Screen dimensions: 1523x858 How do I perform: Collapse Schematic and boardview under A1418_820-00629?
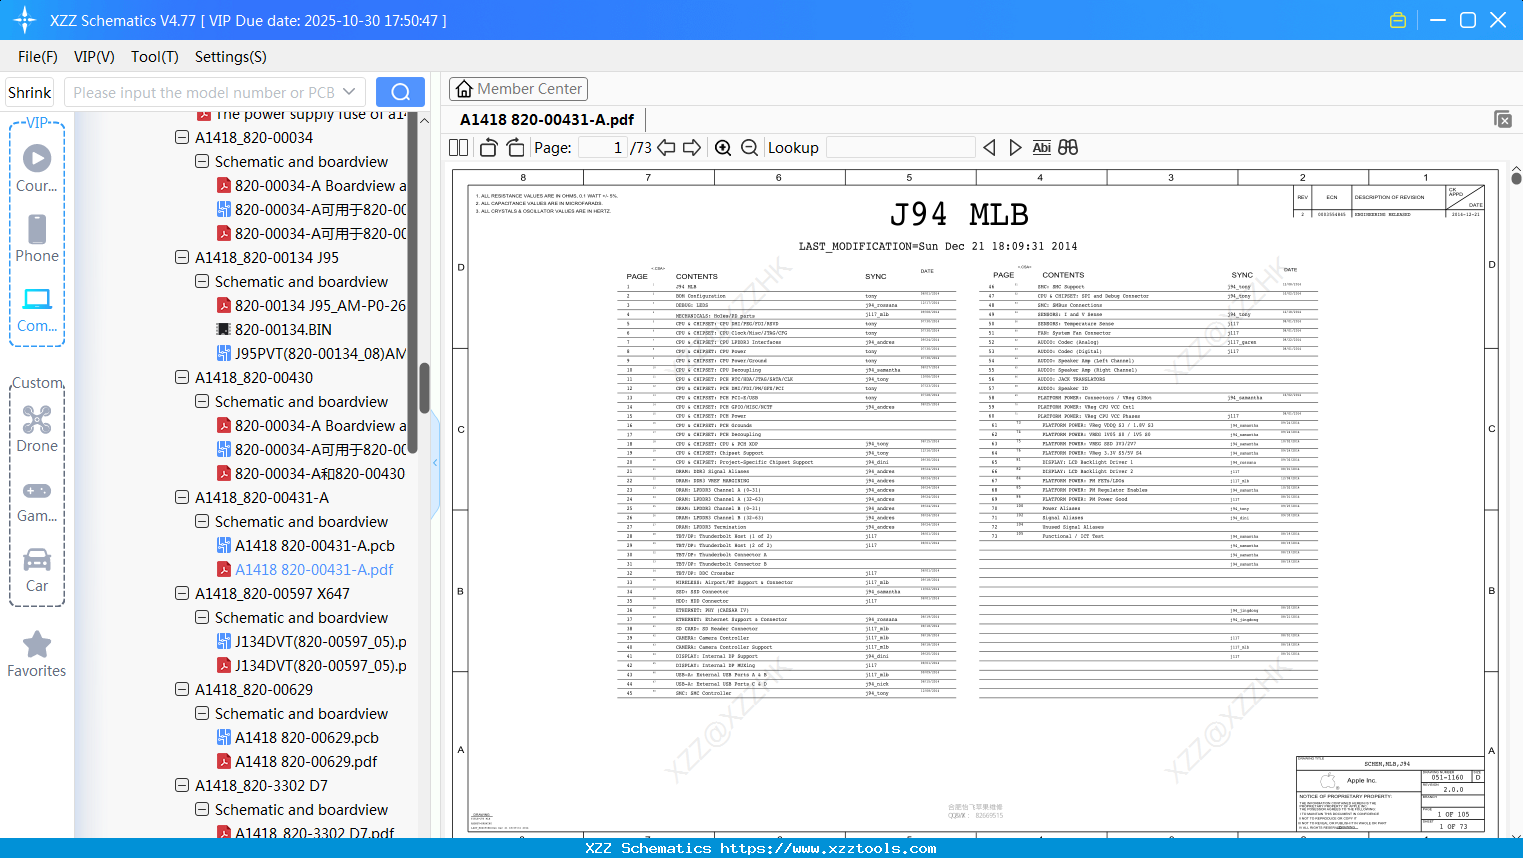[x=202, y=714]
